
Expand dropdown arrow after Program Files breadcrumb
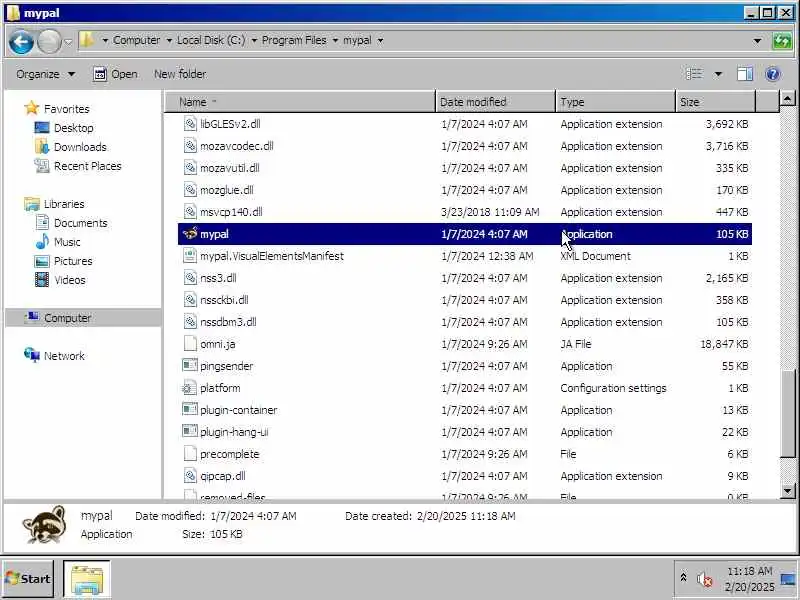point(335,40)
